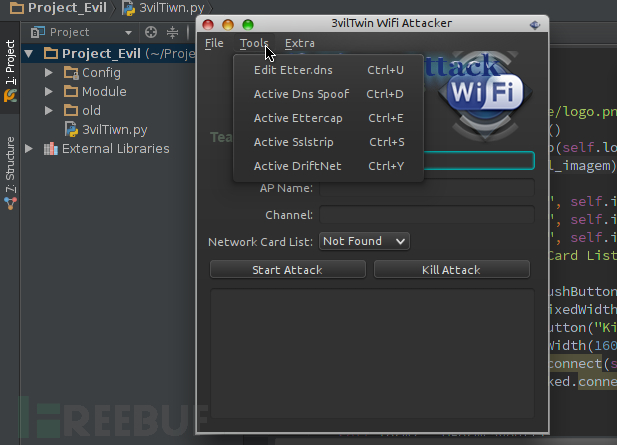This screenshot has width=617, height=445.
Task: Click the AP Name input field
Action: [x=427, y=188]
